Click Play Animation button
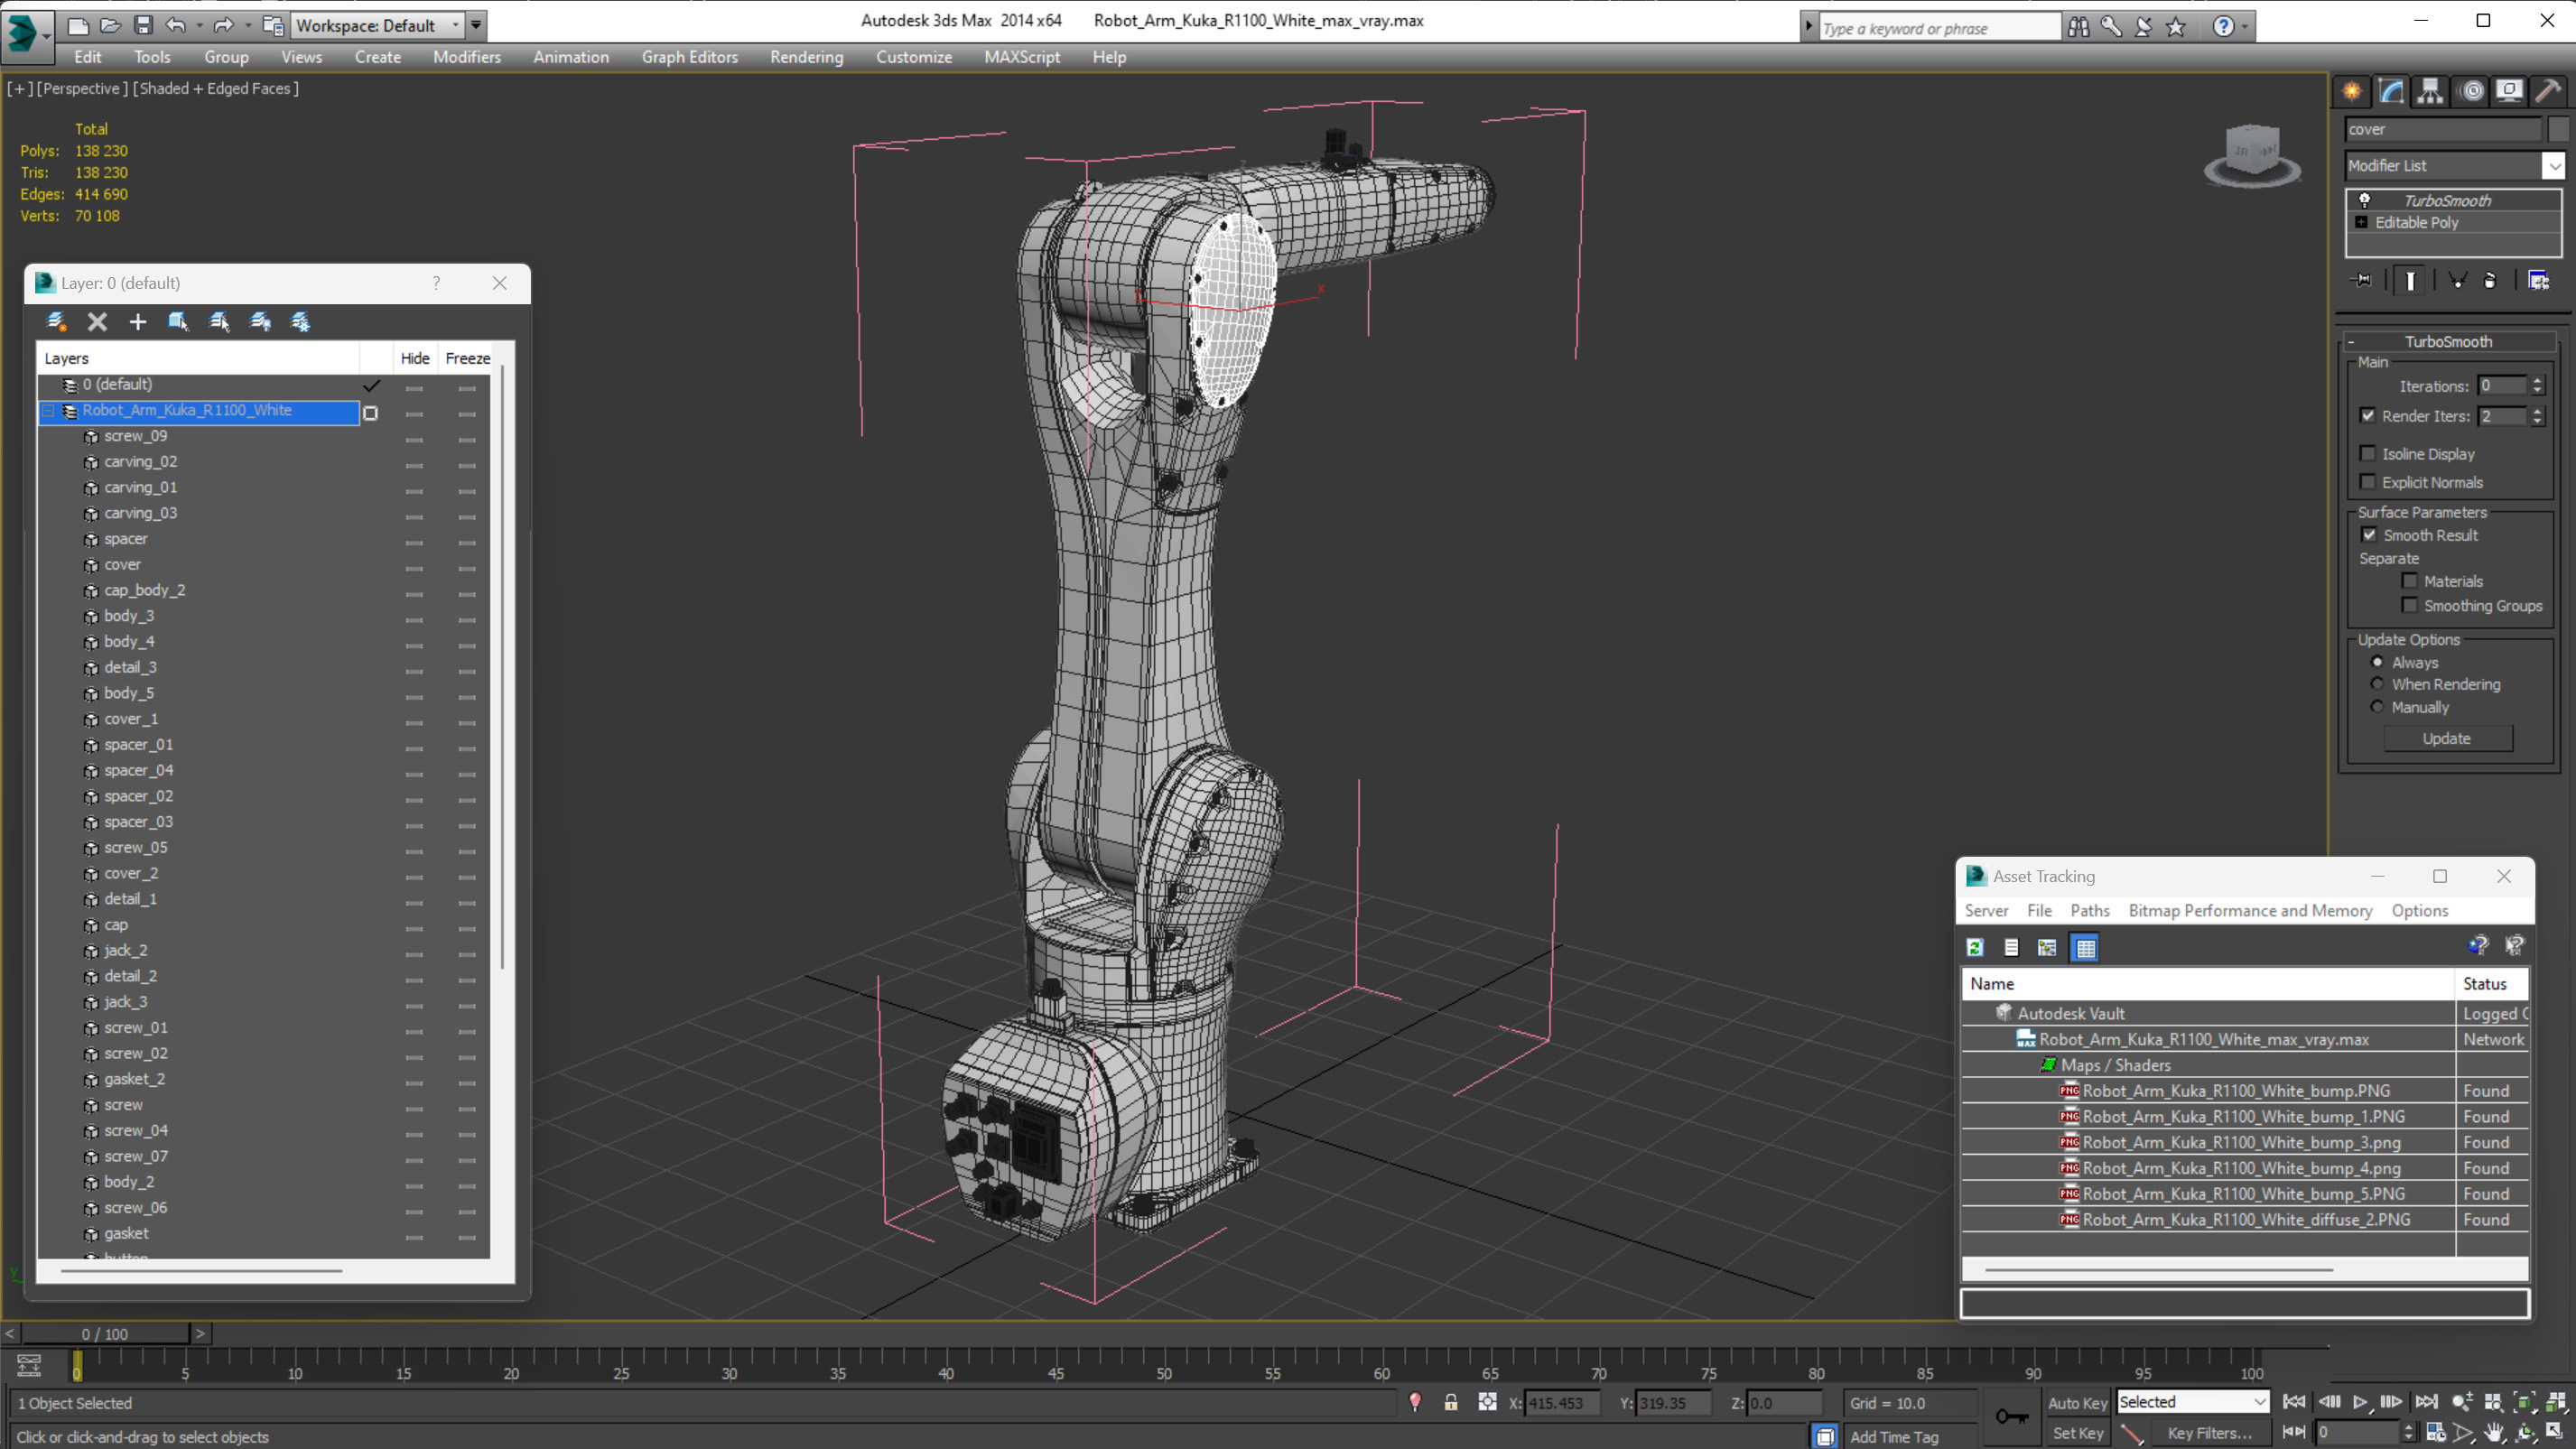 (x=2360, y=1402)
